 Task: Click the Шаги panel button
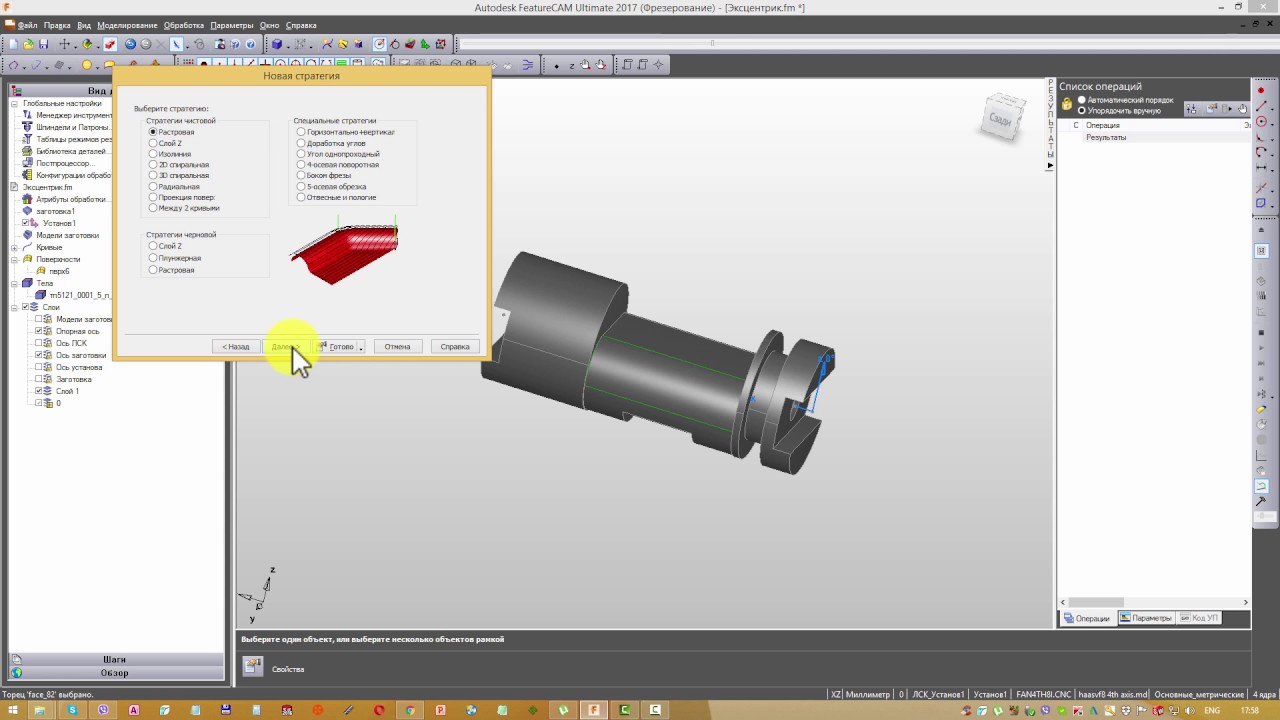(x=114, y=660)
